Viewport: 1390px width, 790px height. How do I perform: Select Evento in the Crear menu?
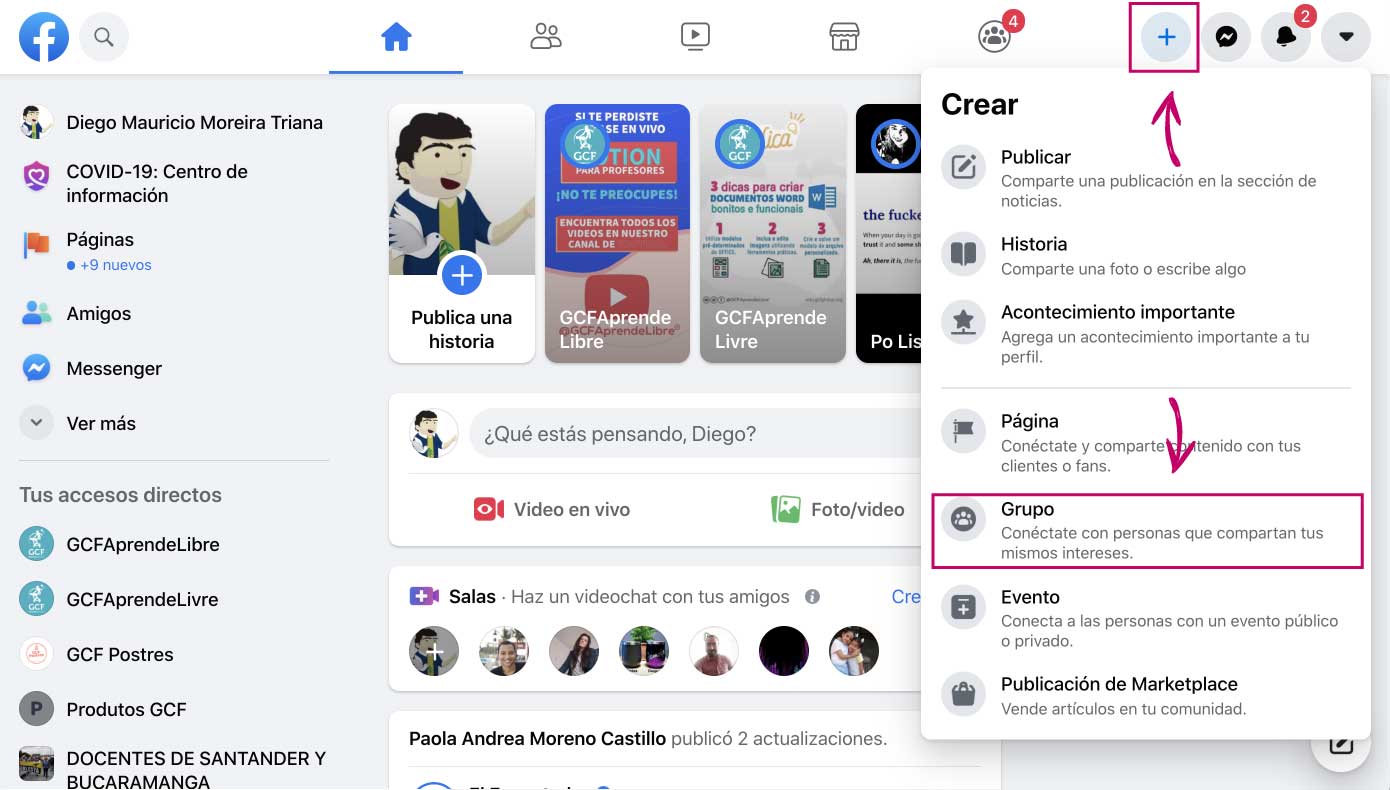pos(1146,618)
